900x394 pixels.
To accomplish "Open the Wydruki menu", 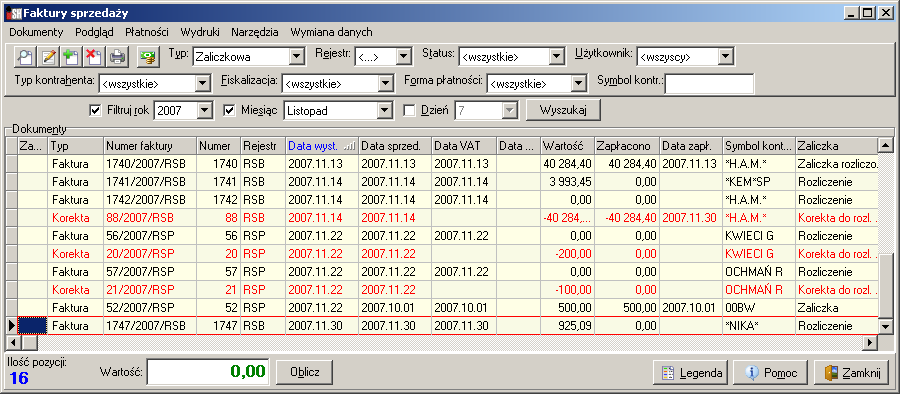I will (x=200, y=32).
